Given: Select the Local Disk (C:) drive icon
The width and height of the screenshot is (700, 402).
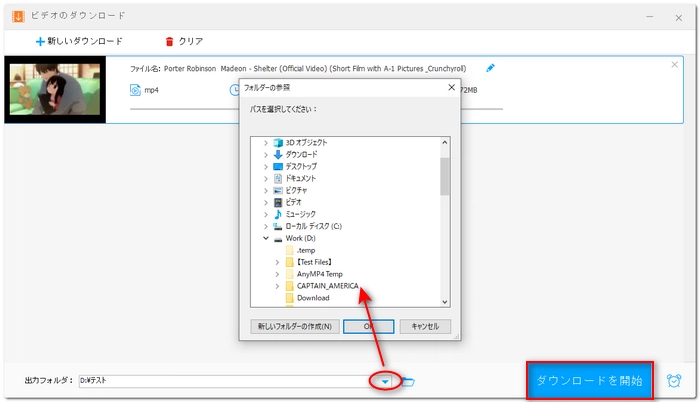Looking at the screenshot, I should pyautogui.click(x=278, y=226).
